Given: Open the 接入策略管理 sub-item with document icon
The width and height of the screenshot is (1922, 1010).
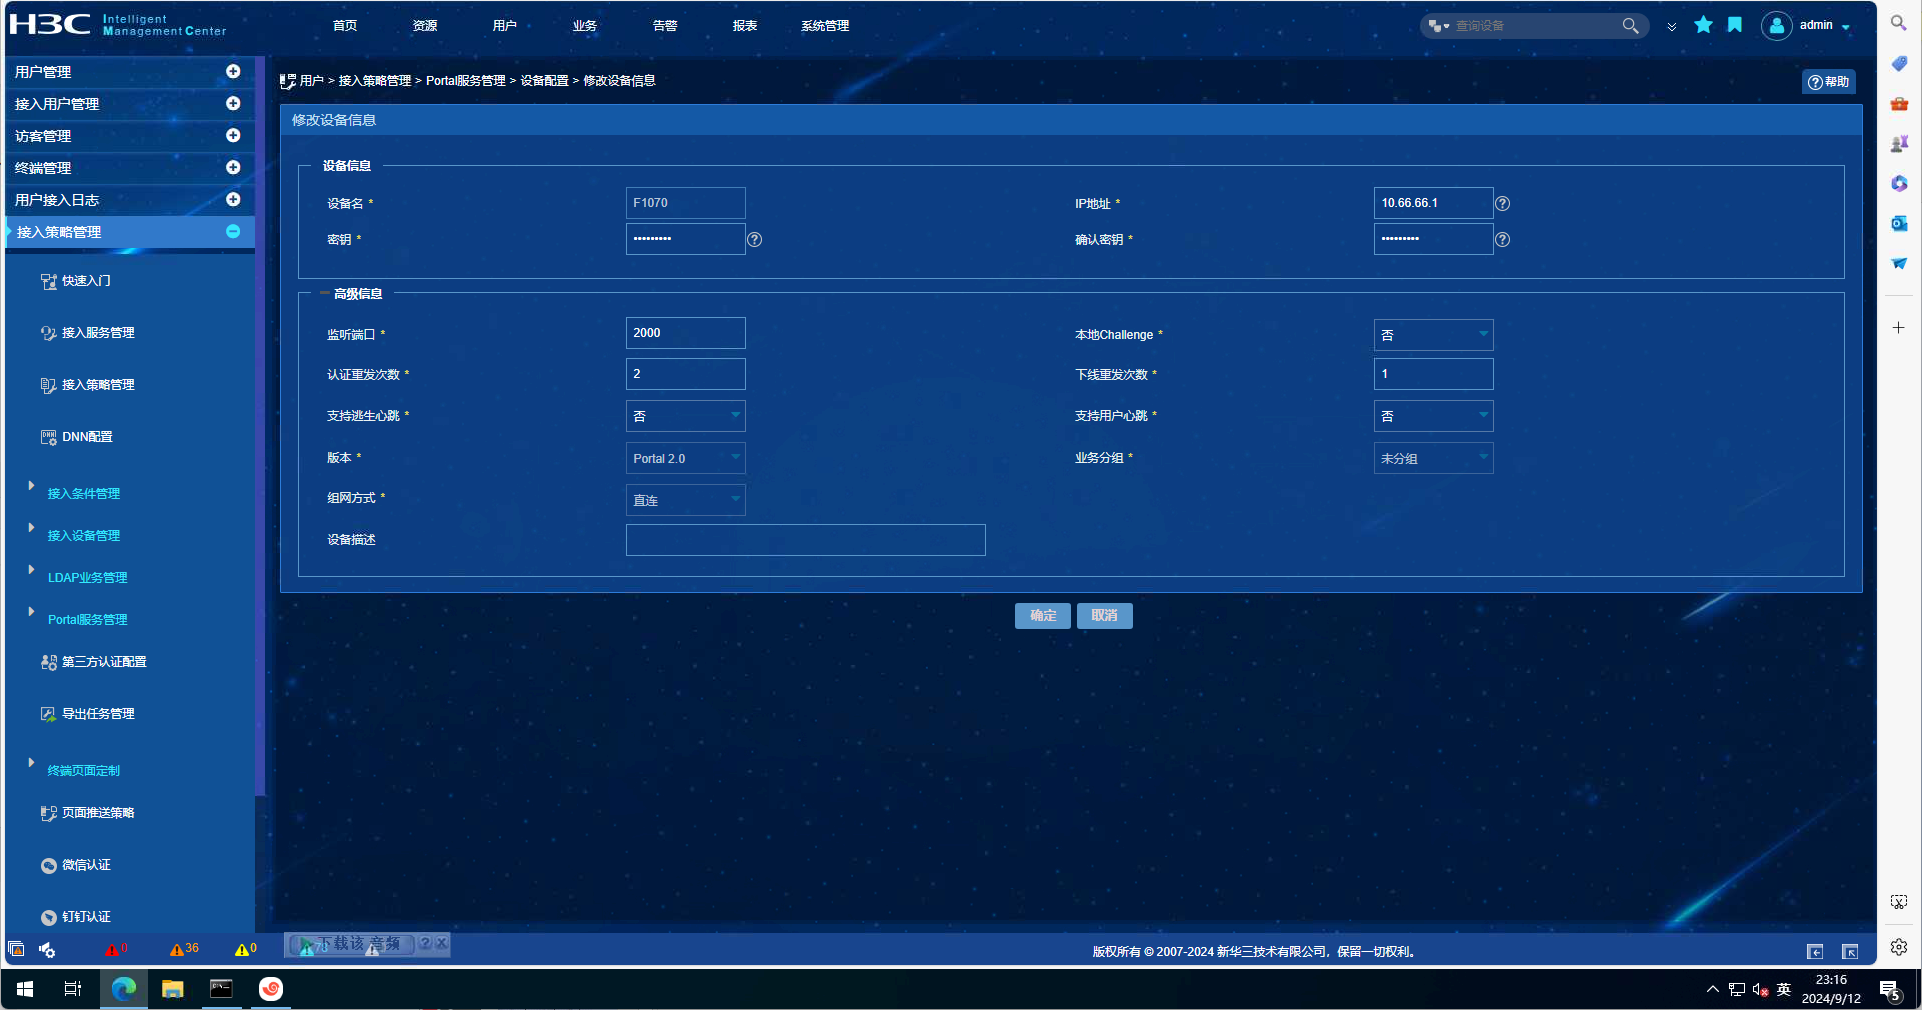Looking at the screenshot, I should pyautogui.click(x=88, y=385).
